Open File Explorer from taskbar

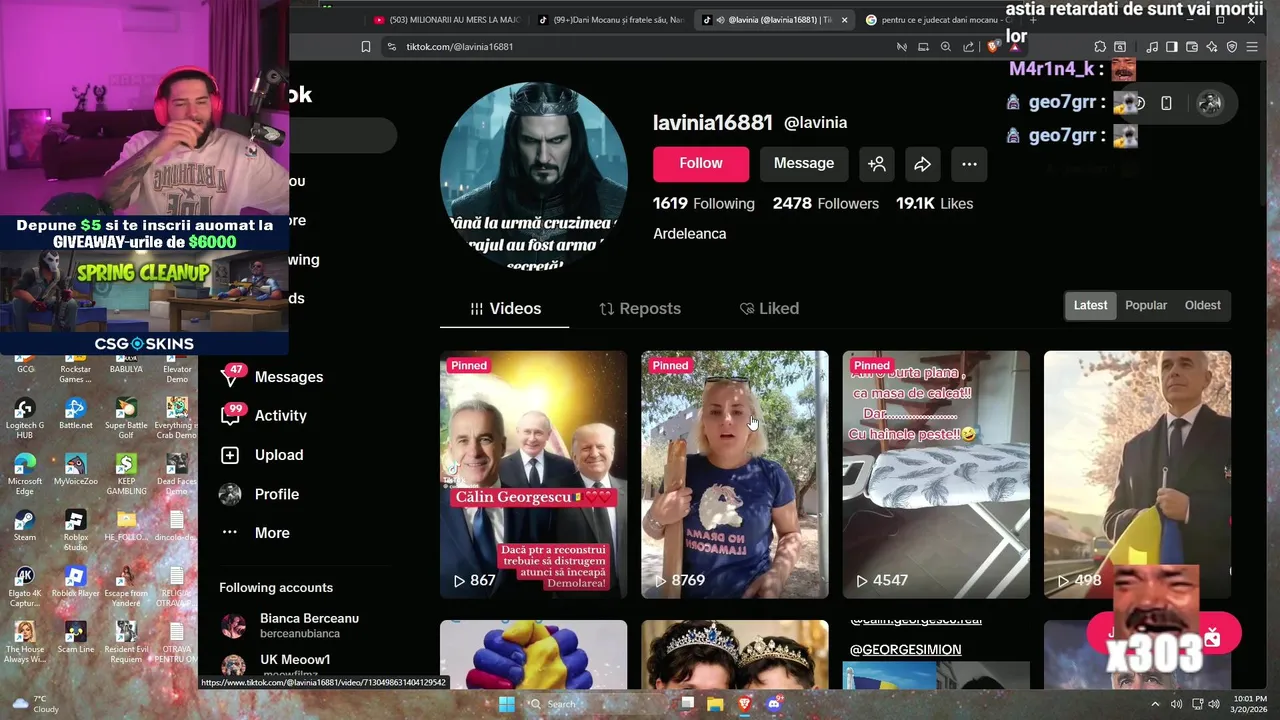tap(716, 704)
